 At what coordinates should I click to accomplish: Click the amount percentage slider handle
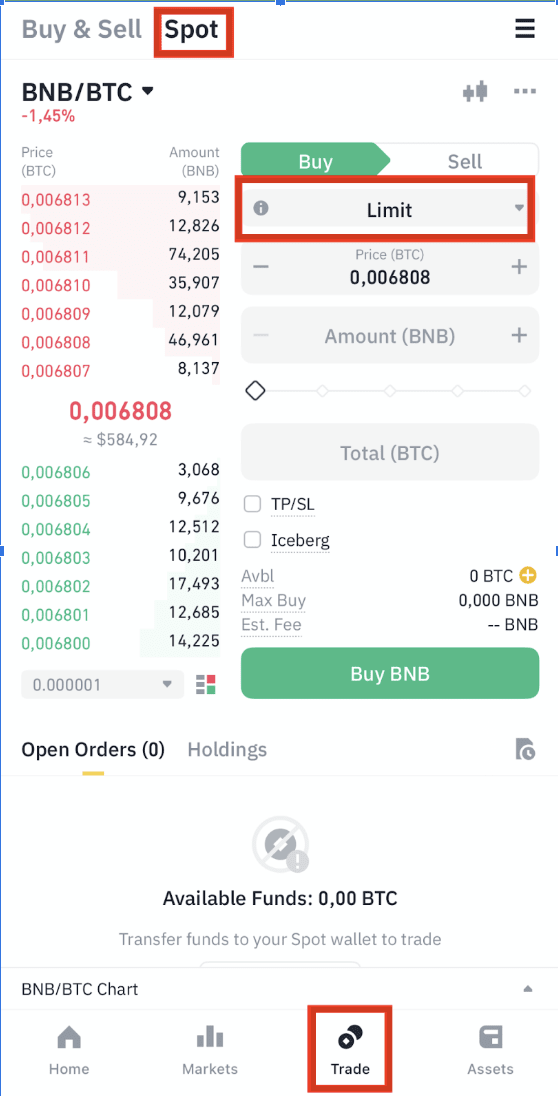coord(255,391)
